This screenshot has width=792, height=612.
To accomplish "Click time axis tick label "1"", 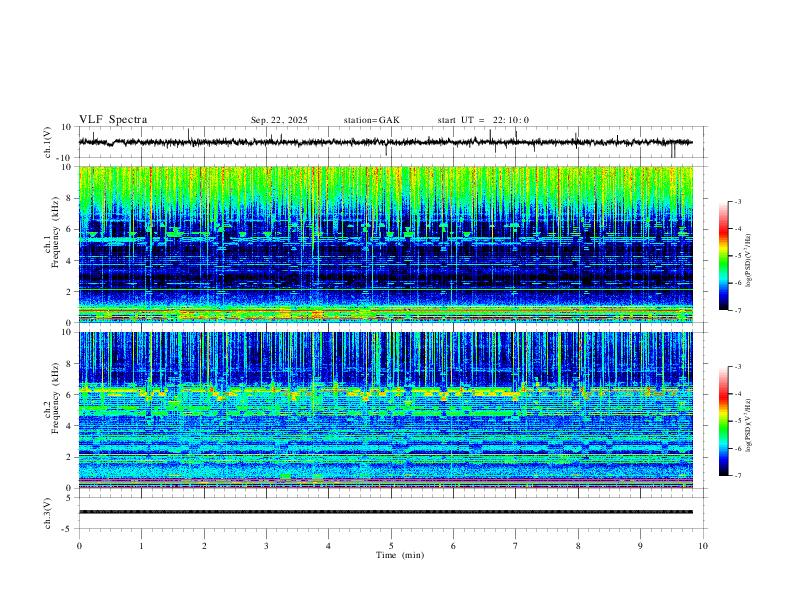I will click(x=141, y=546).
